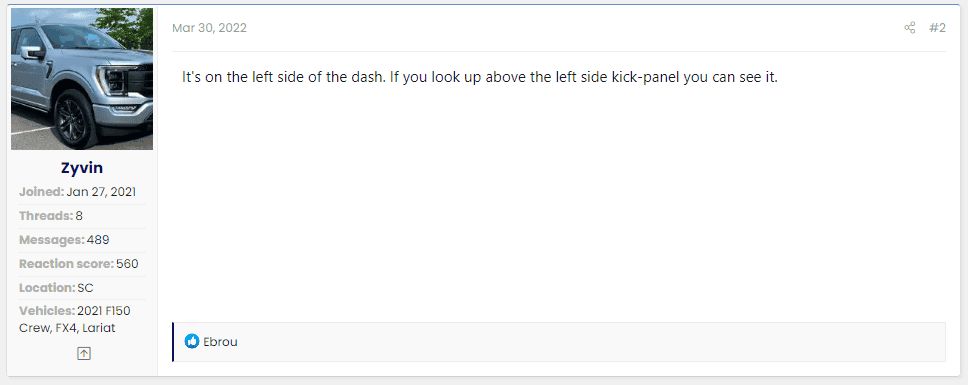This screenshot has height=385, width=968.
Task: Click the Reaction score value 560
Action: (127, 264)
